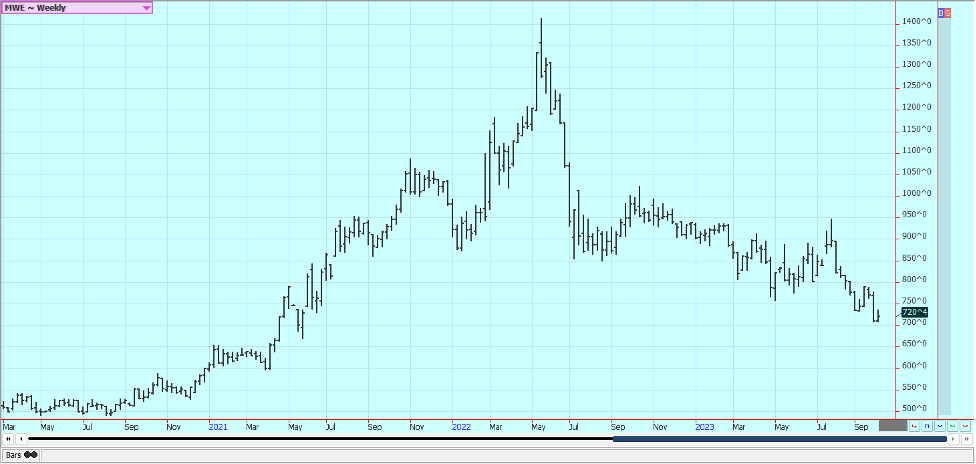Click the 720^4 current price label
Image resolution: width=976 pixels, height=464 pixels.
pyautogui.click(x=914, y=312)
